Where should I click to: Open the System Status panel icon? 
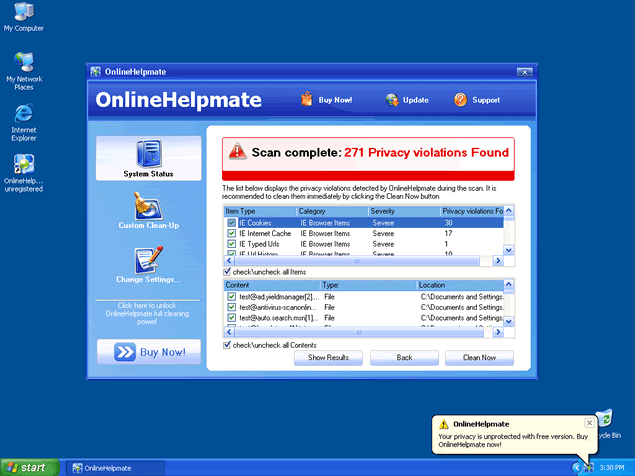pyautogui.click(x=148, y=155)
